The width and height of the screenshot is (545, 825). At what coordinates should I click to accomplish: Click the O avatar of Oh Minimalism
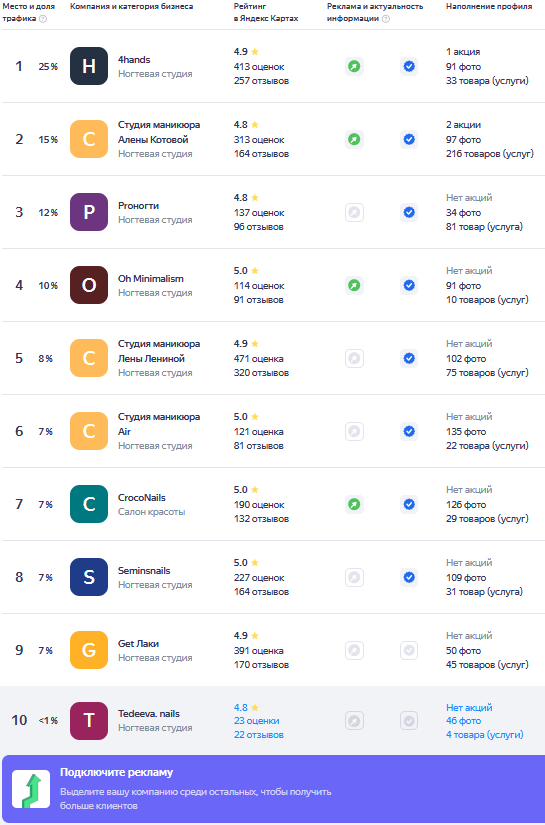tap(89, 285)
